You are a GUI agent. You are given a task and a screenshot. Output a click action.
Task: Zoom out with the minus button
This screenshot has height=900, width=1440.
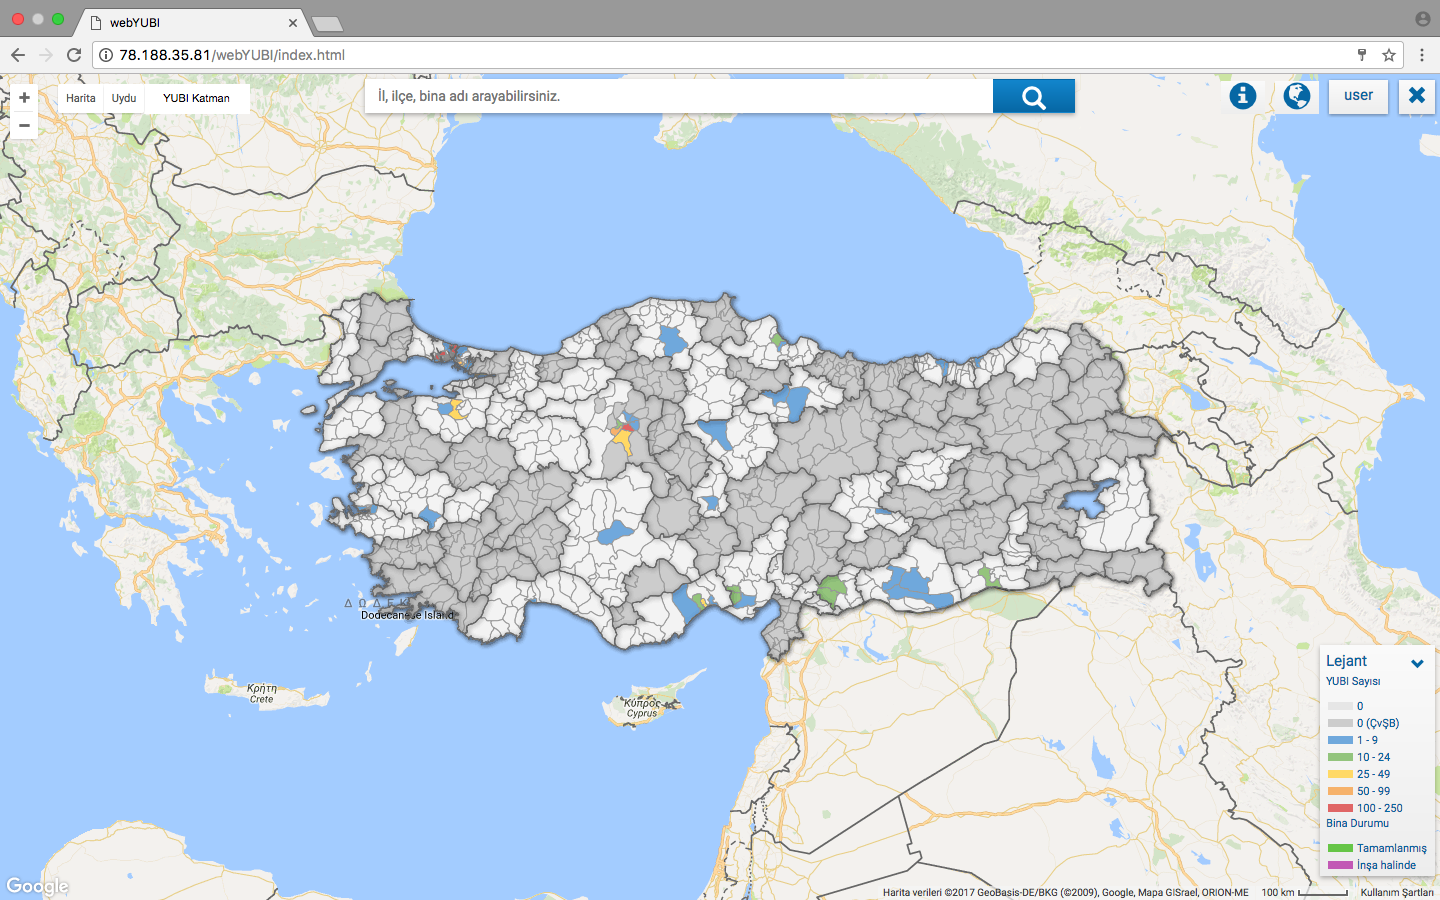tap(24, 125)
